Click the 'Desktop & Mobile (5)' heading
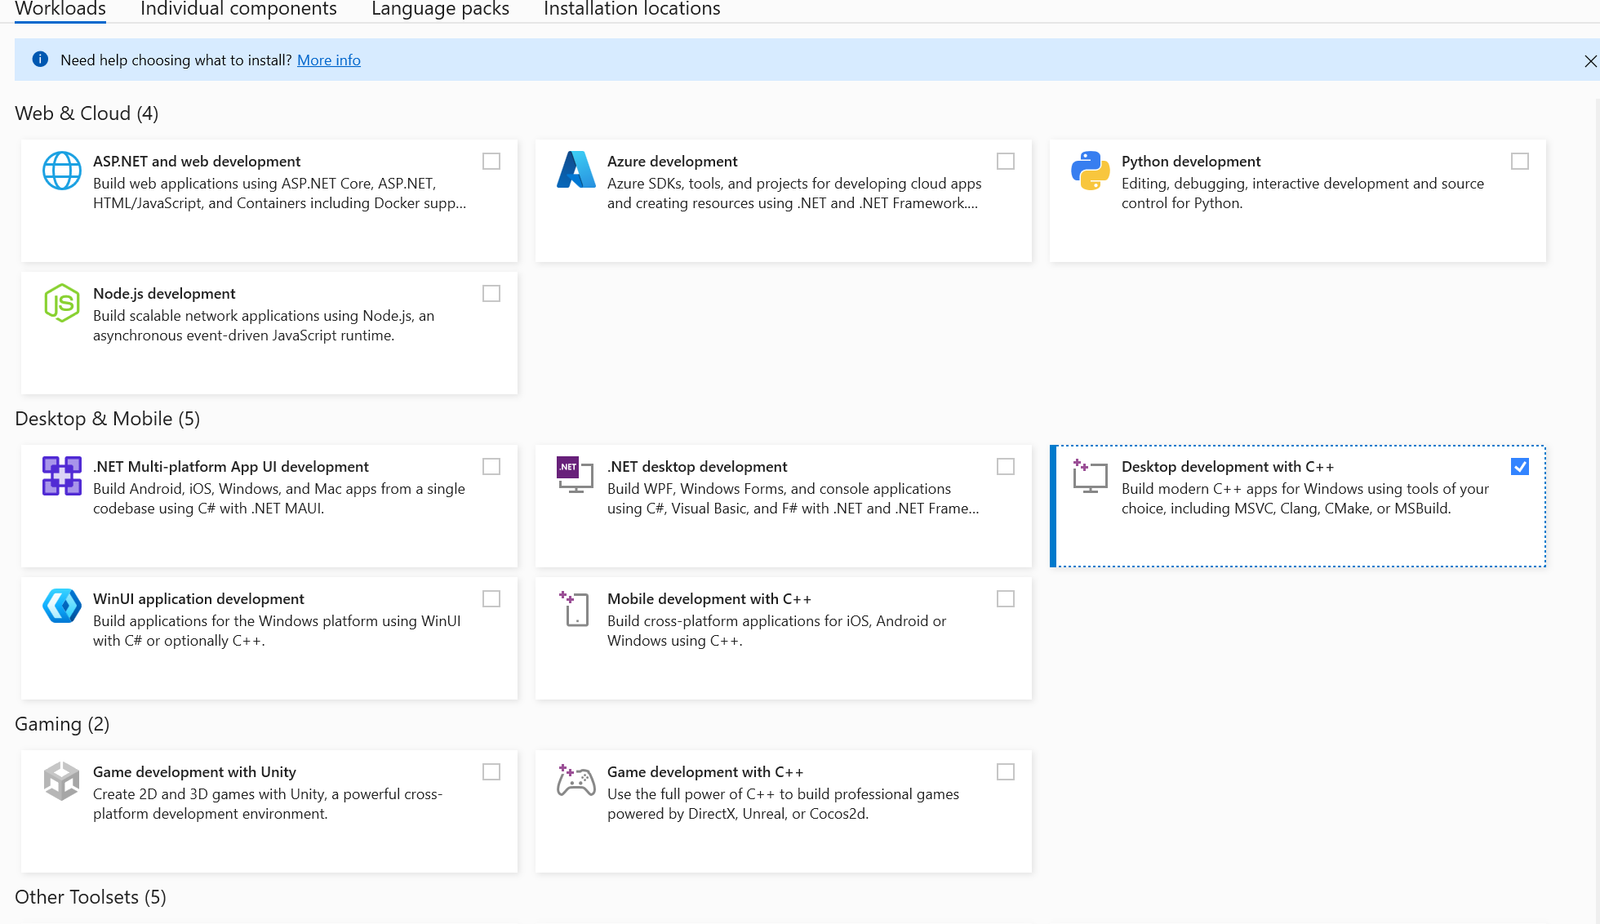The width and height of the screenshot is (1600, 924). 107,418
